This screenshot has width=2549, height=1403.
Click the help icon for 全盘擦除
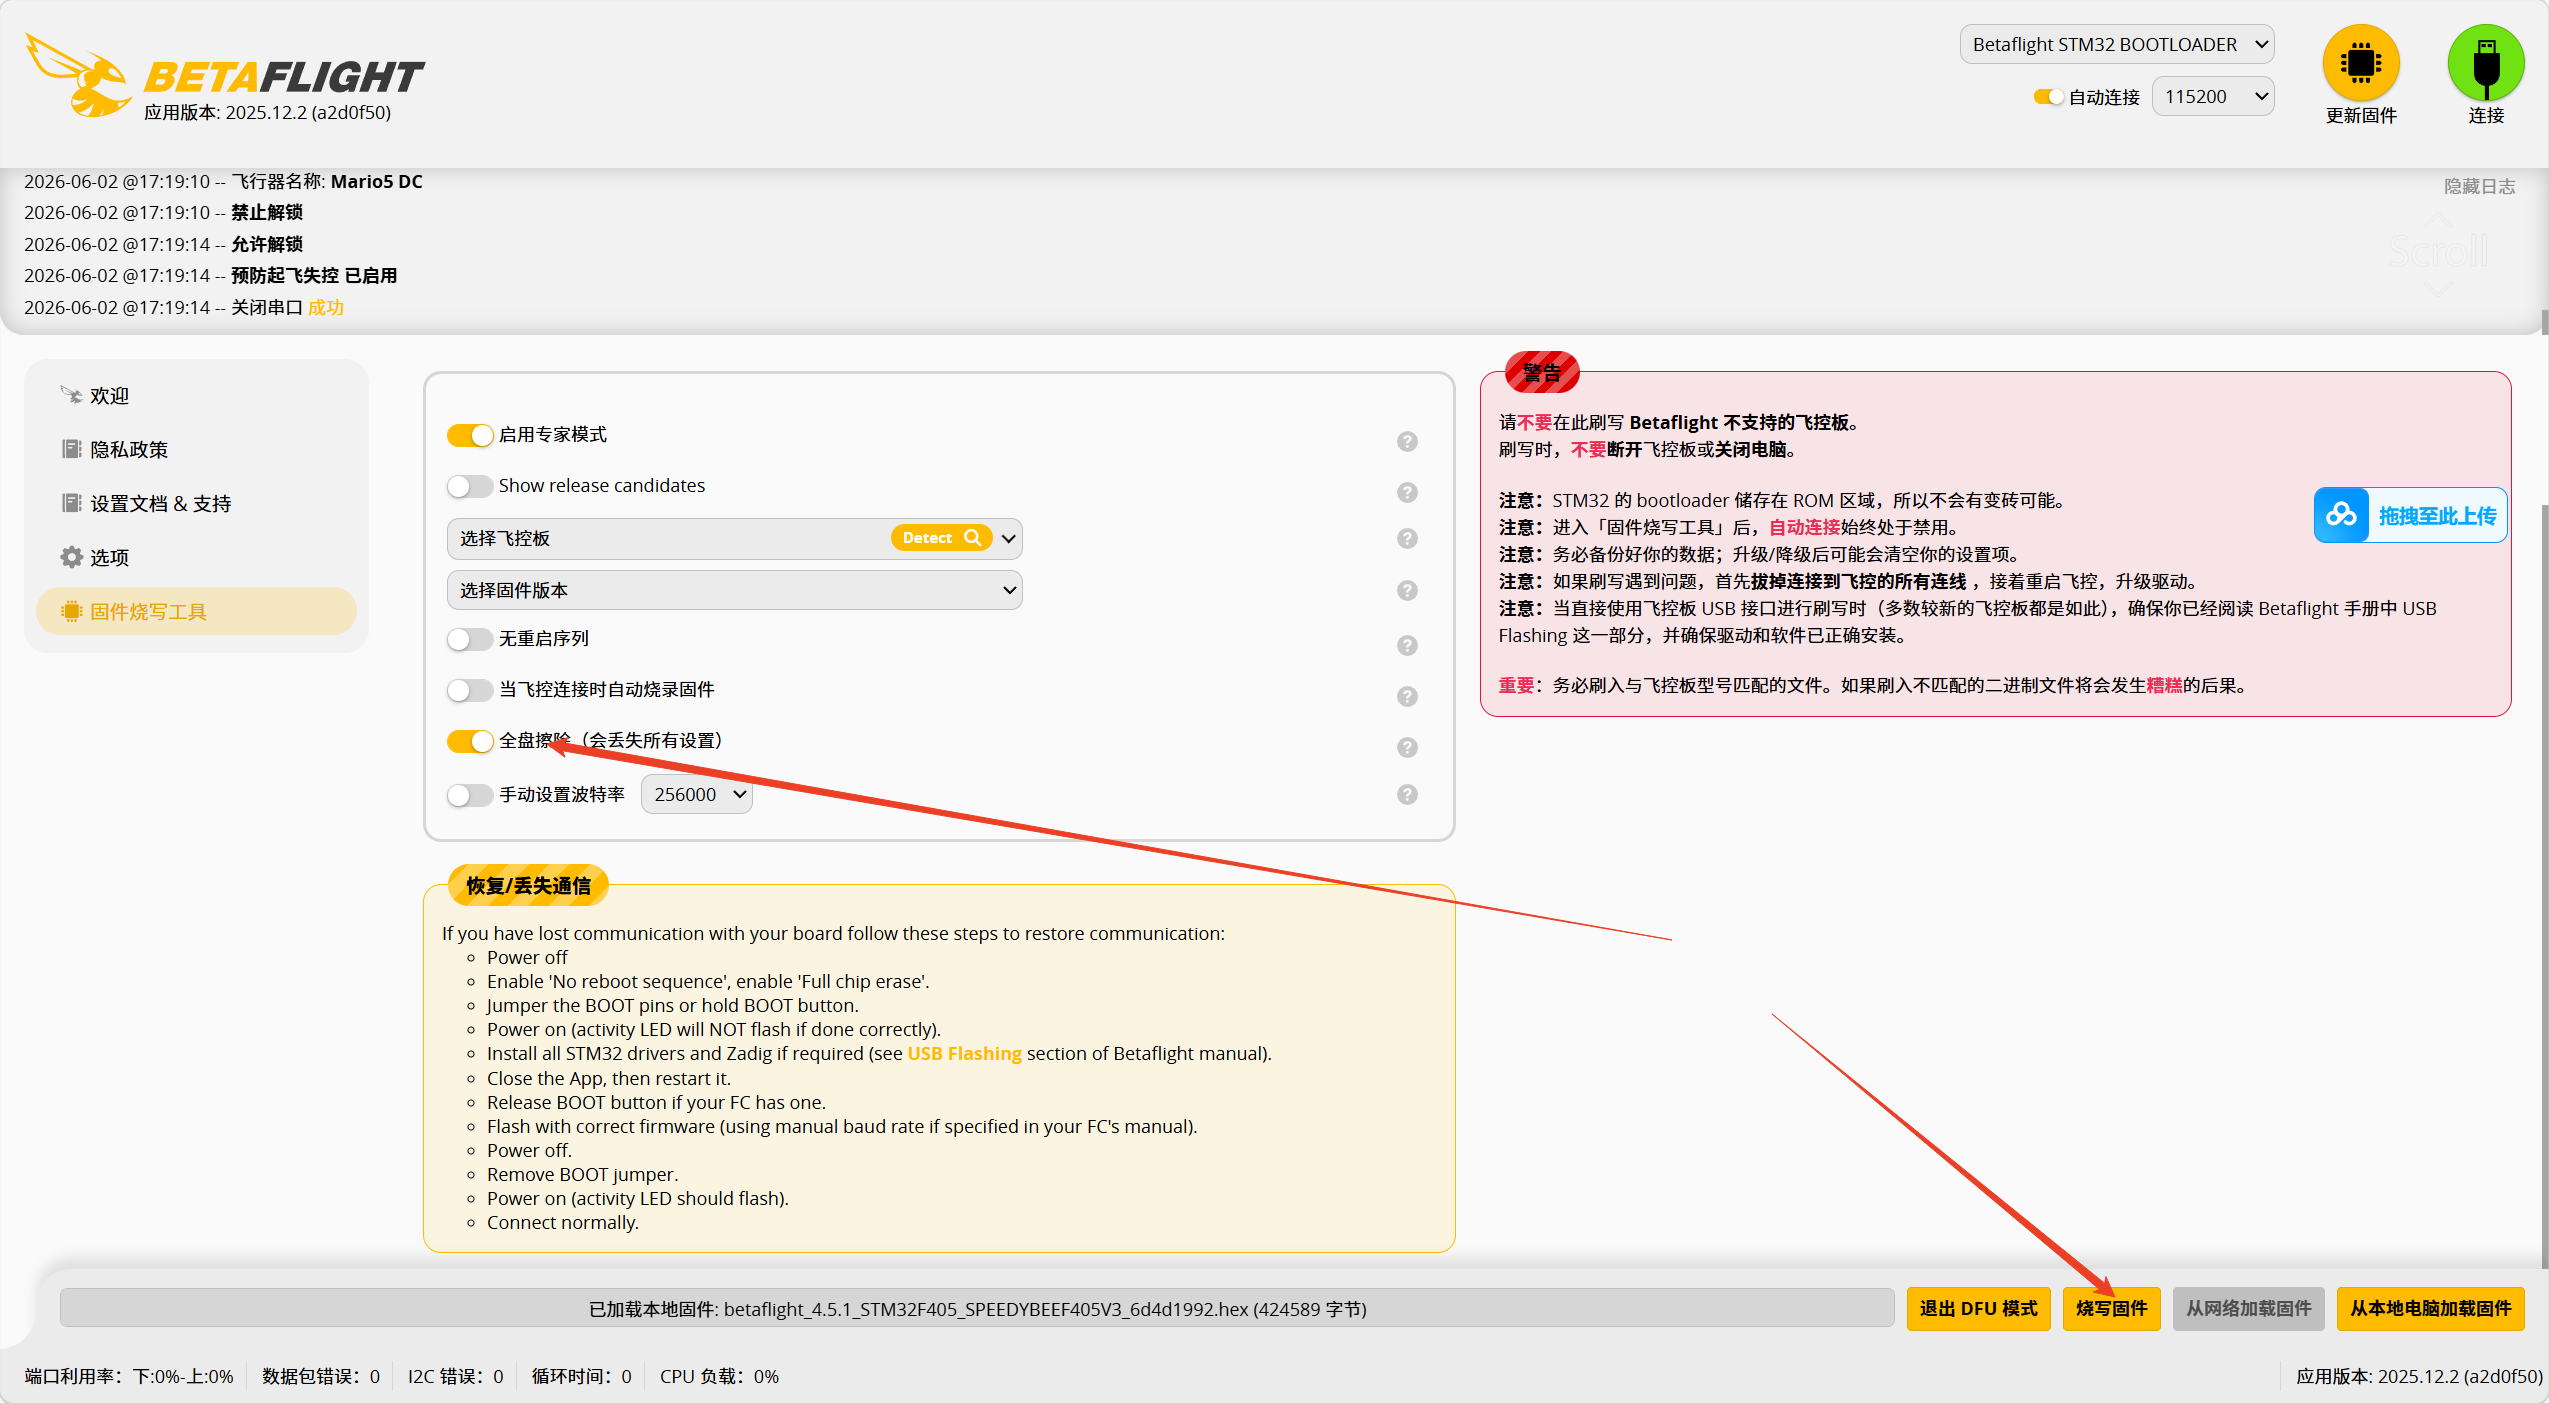click(x=1407, y=747)
